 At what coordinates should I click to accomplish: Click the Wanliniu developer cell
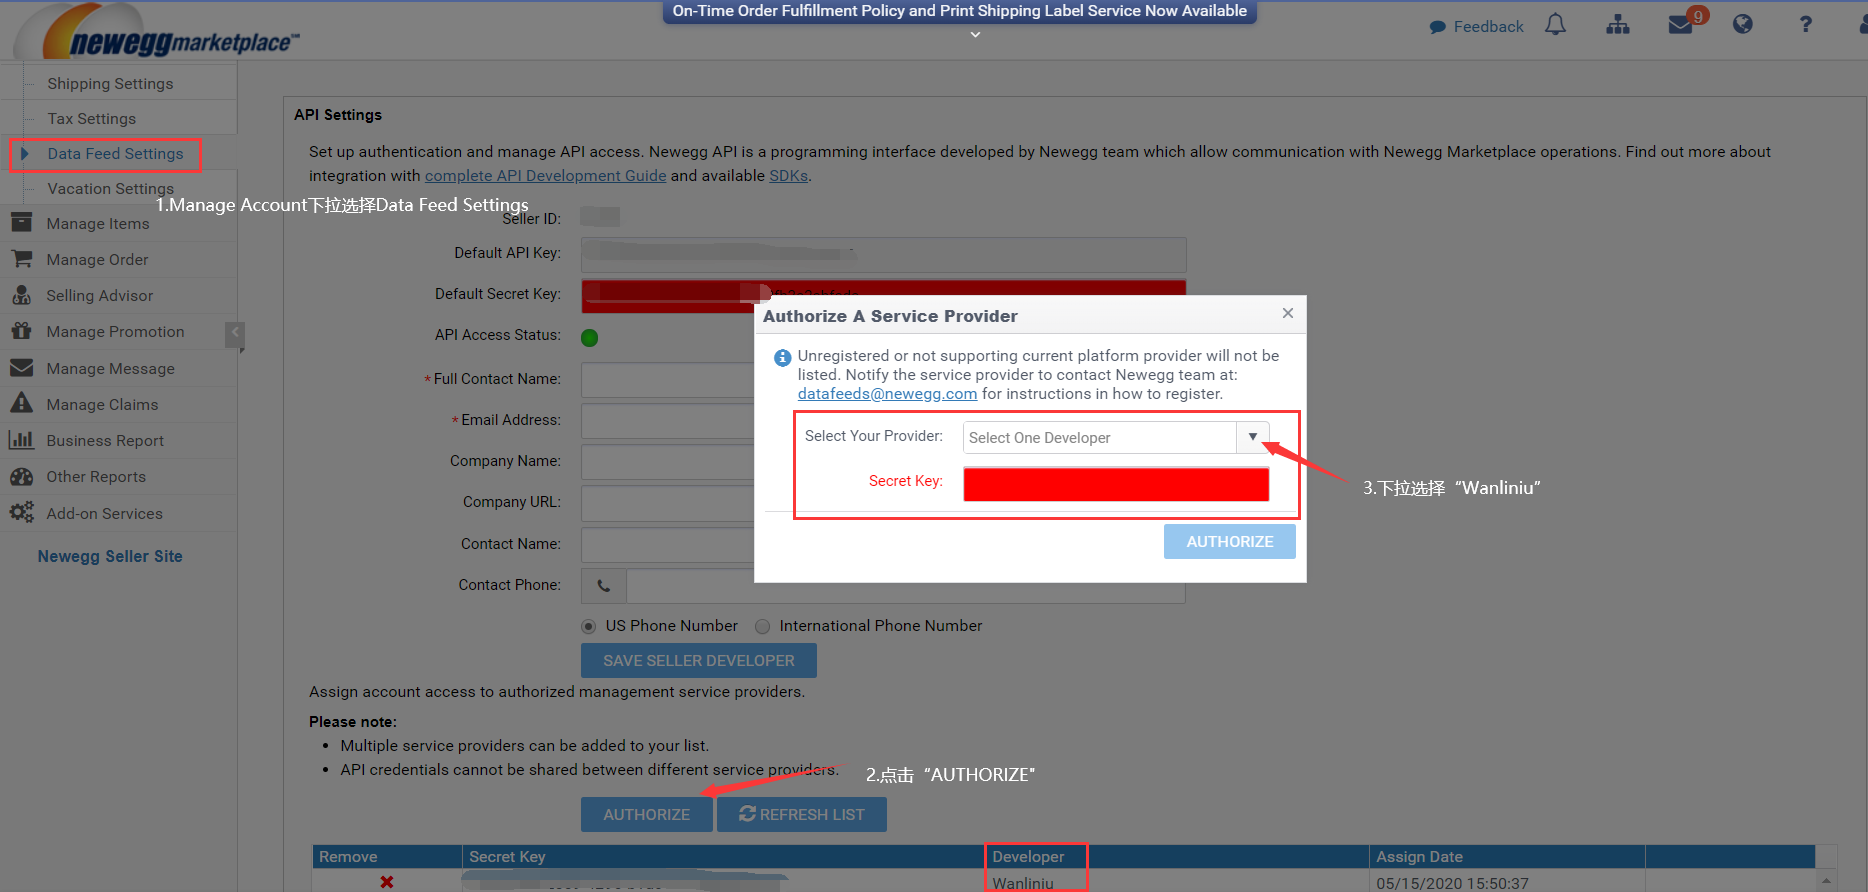point(1023,883)
